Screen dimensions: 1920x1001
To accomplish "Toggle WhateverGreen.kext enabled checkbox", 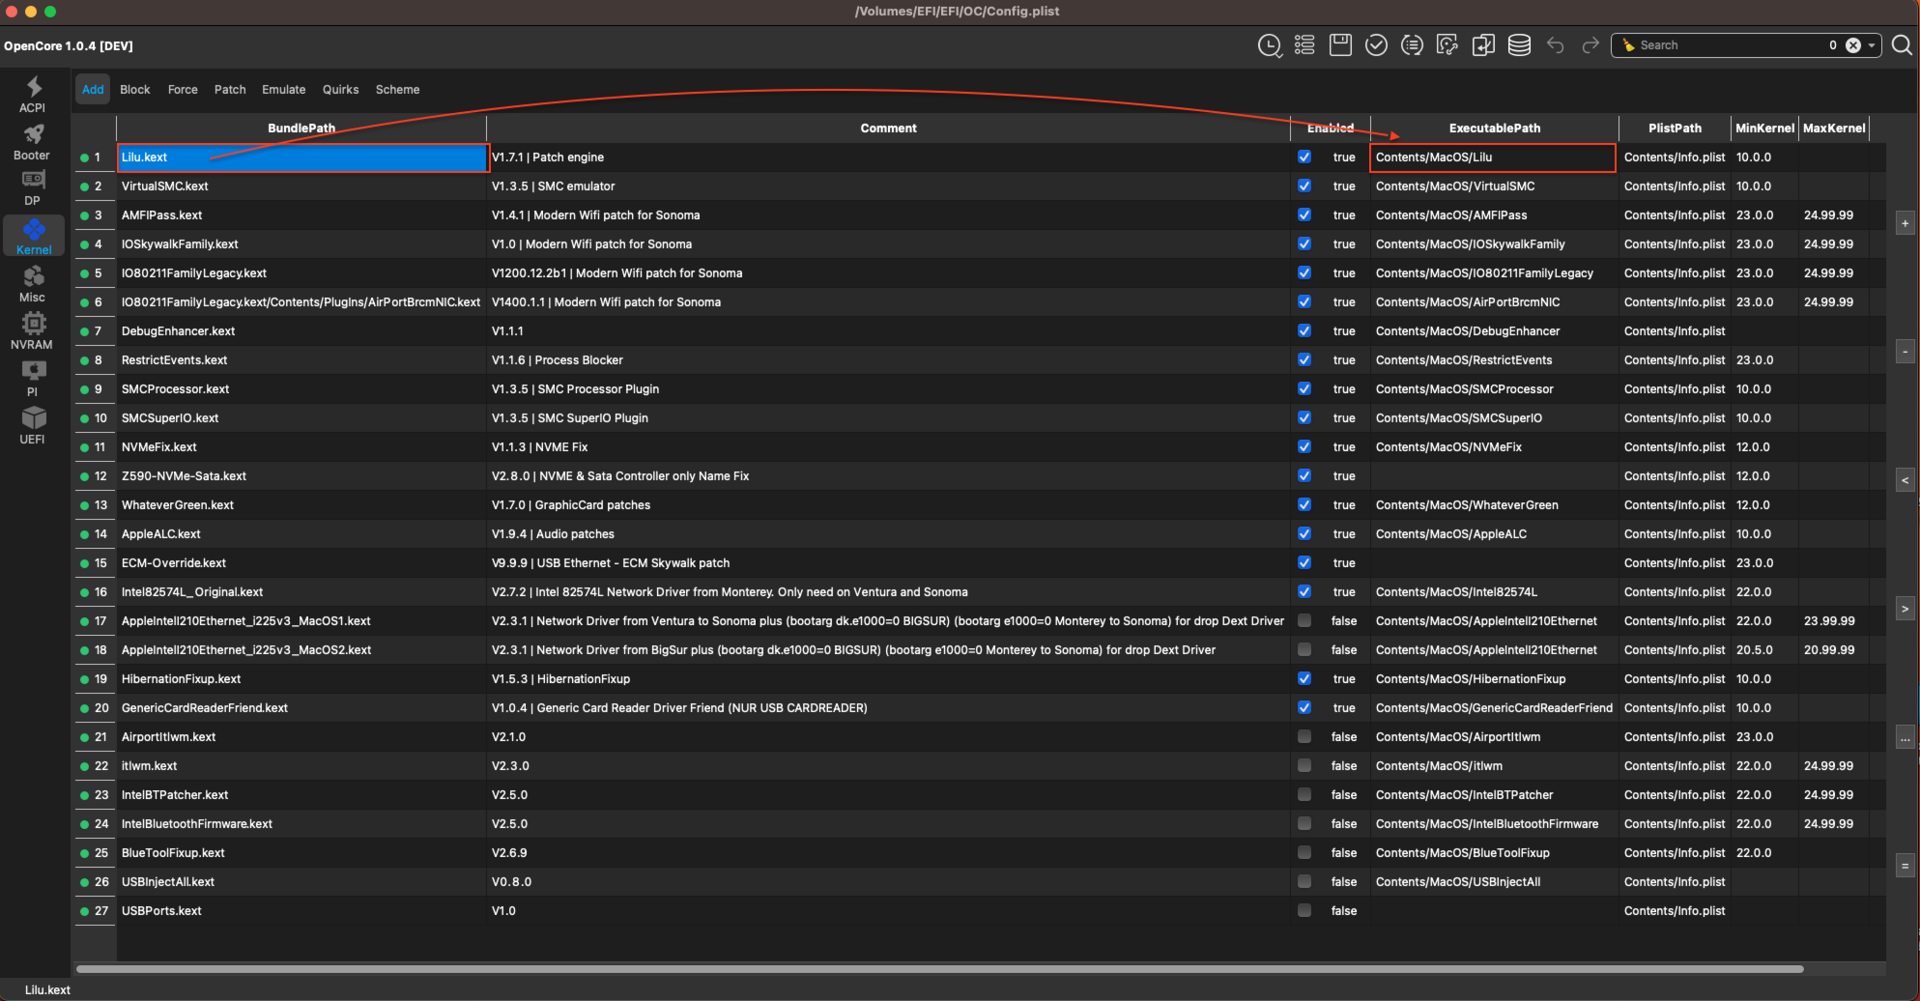I will point(1304,505).
